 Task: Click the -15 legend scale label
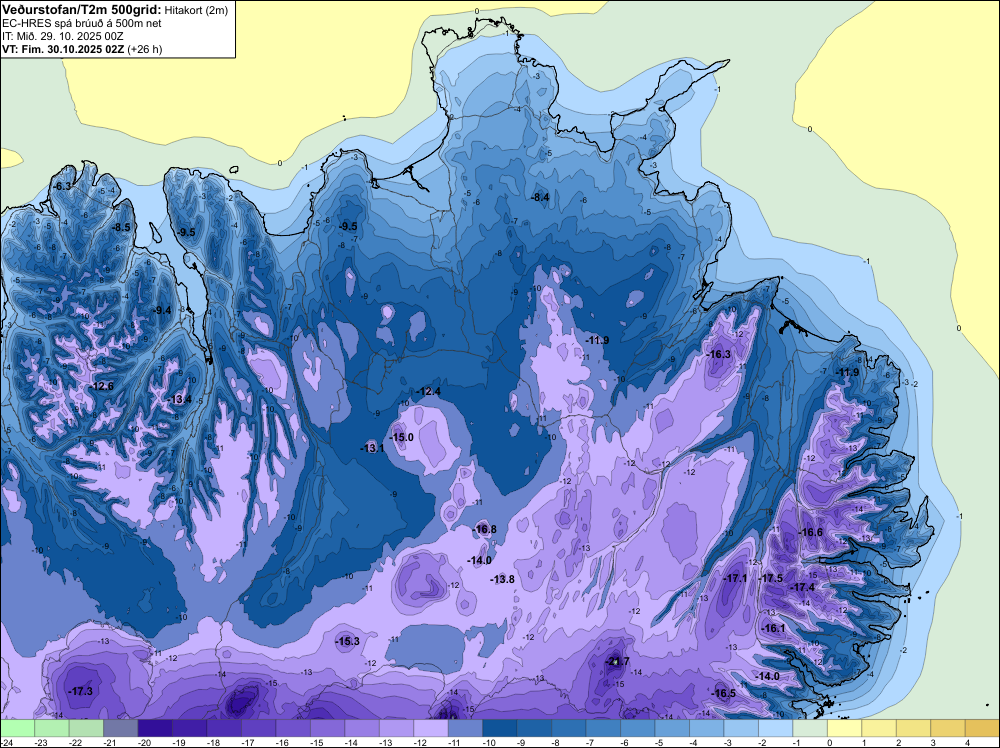click(x=317, y=742)
